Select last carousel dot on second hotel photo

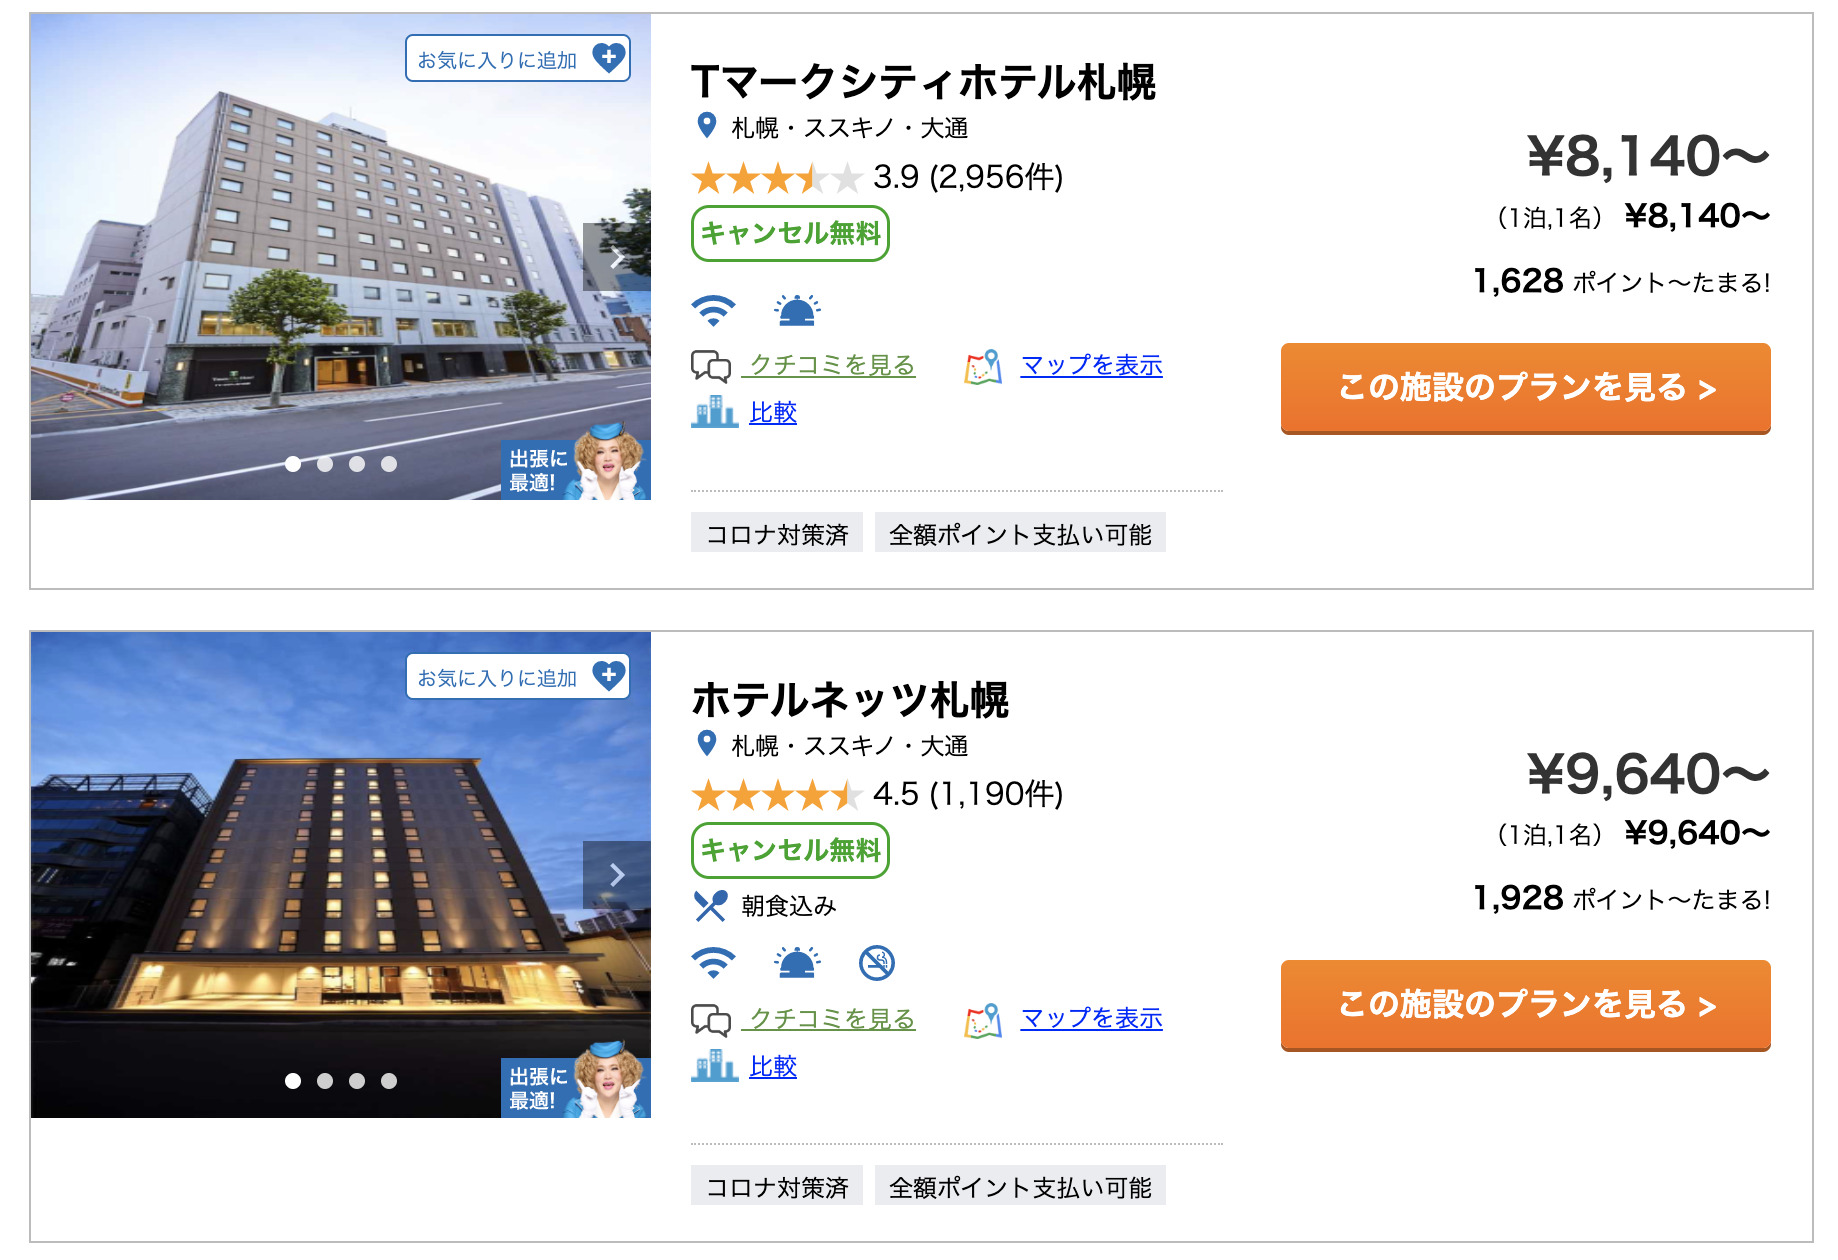389,1081
